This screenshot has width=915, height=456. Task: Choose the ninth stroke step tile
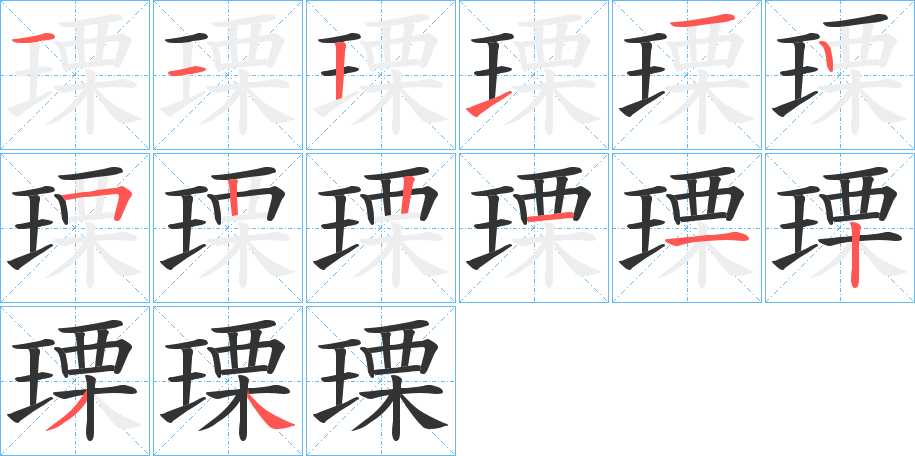click(x=381, y=228)
